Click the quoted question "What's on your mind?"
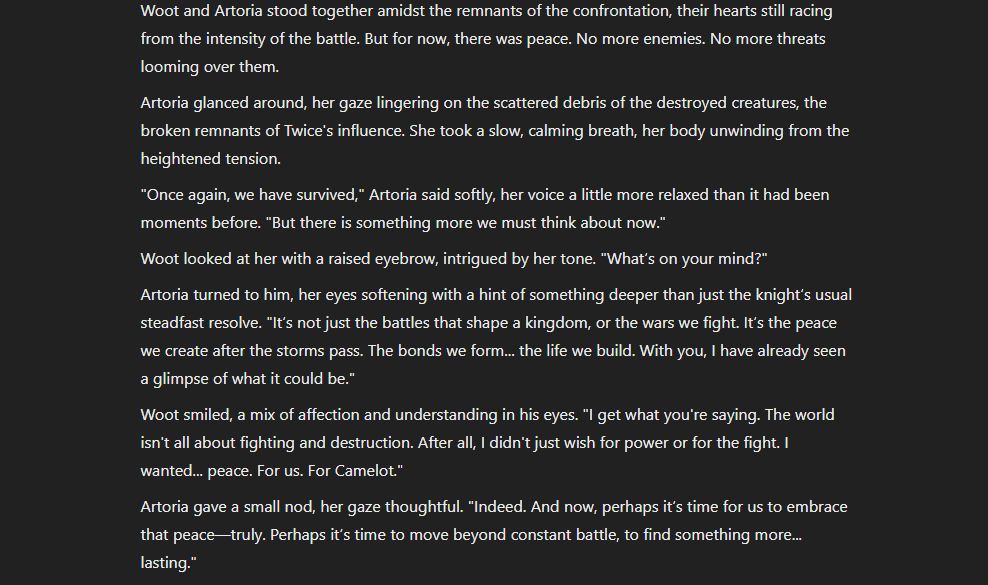The image size is (988, 585). 683,259
